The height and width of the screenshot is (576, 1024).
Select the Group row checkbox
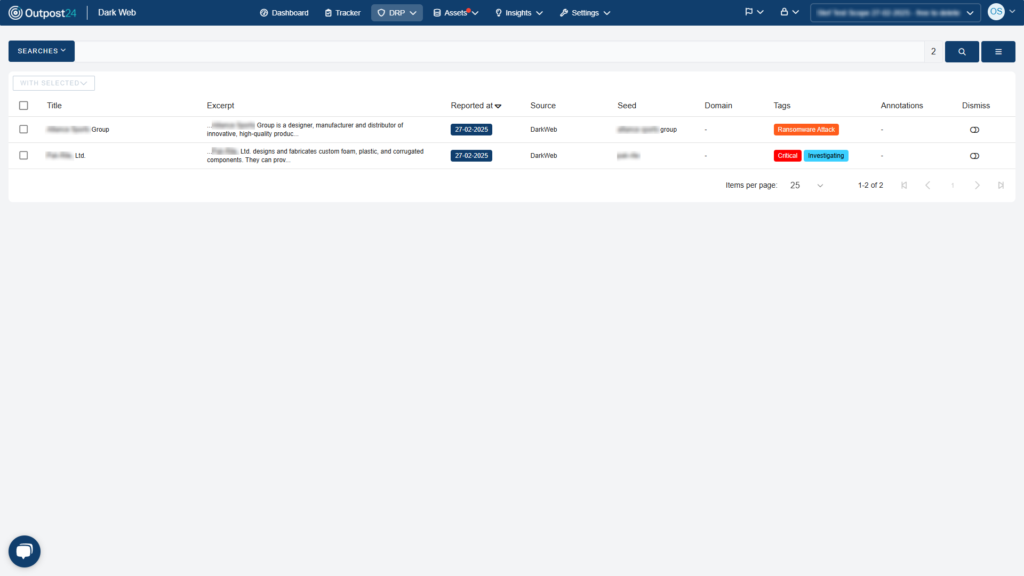click(24, 129)
